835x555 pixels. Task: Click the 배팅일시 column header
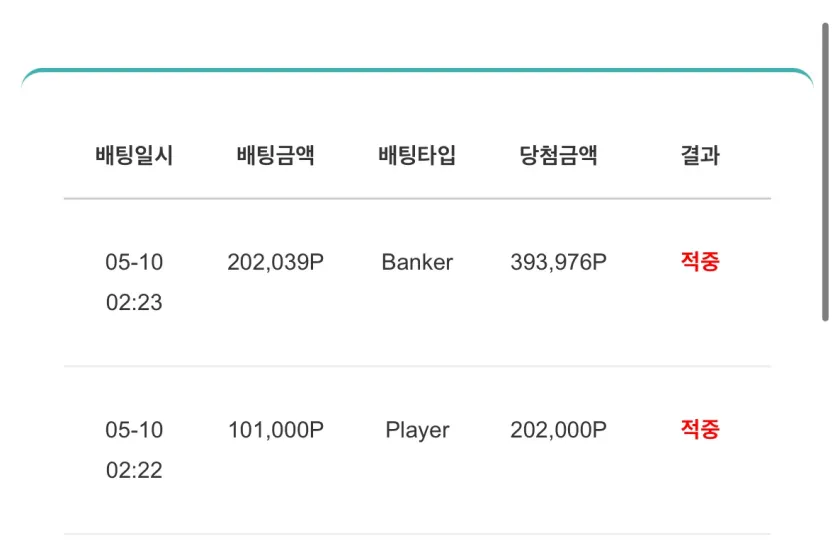point(134,156)
